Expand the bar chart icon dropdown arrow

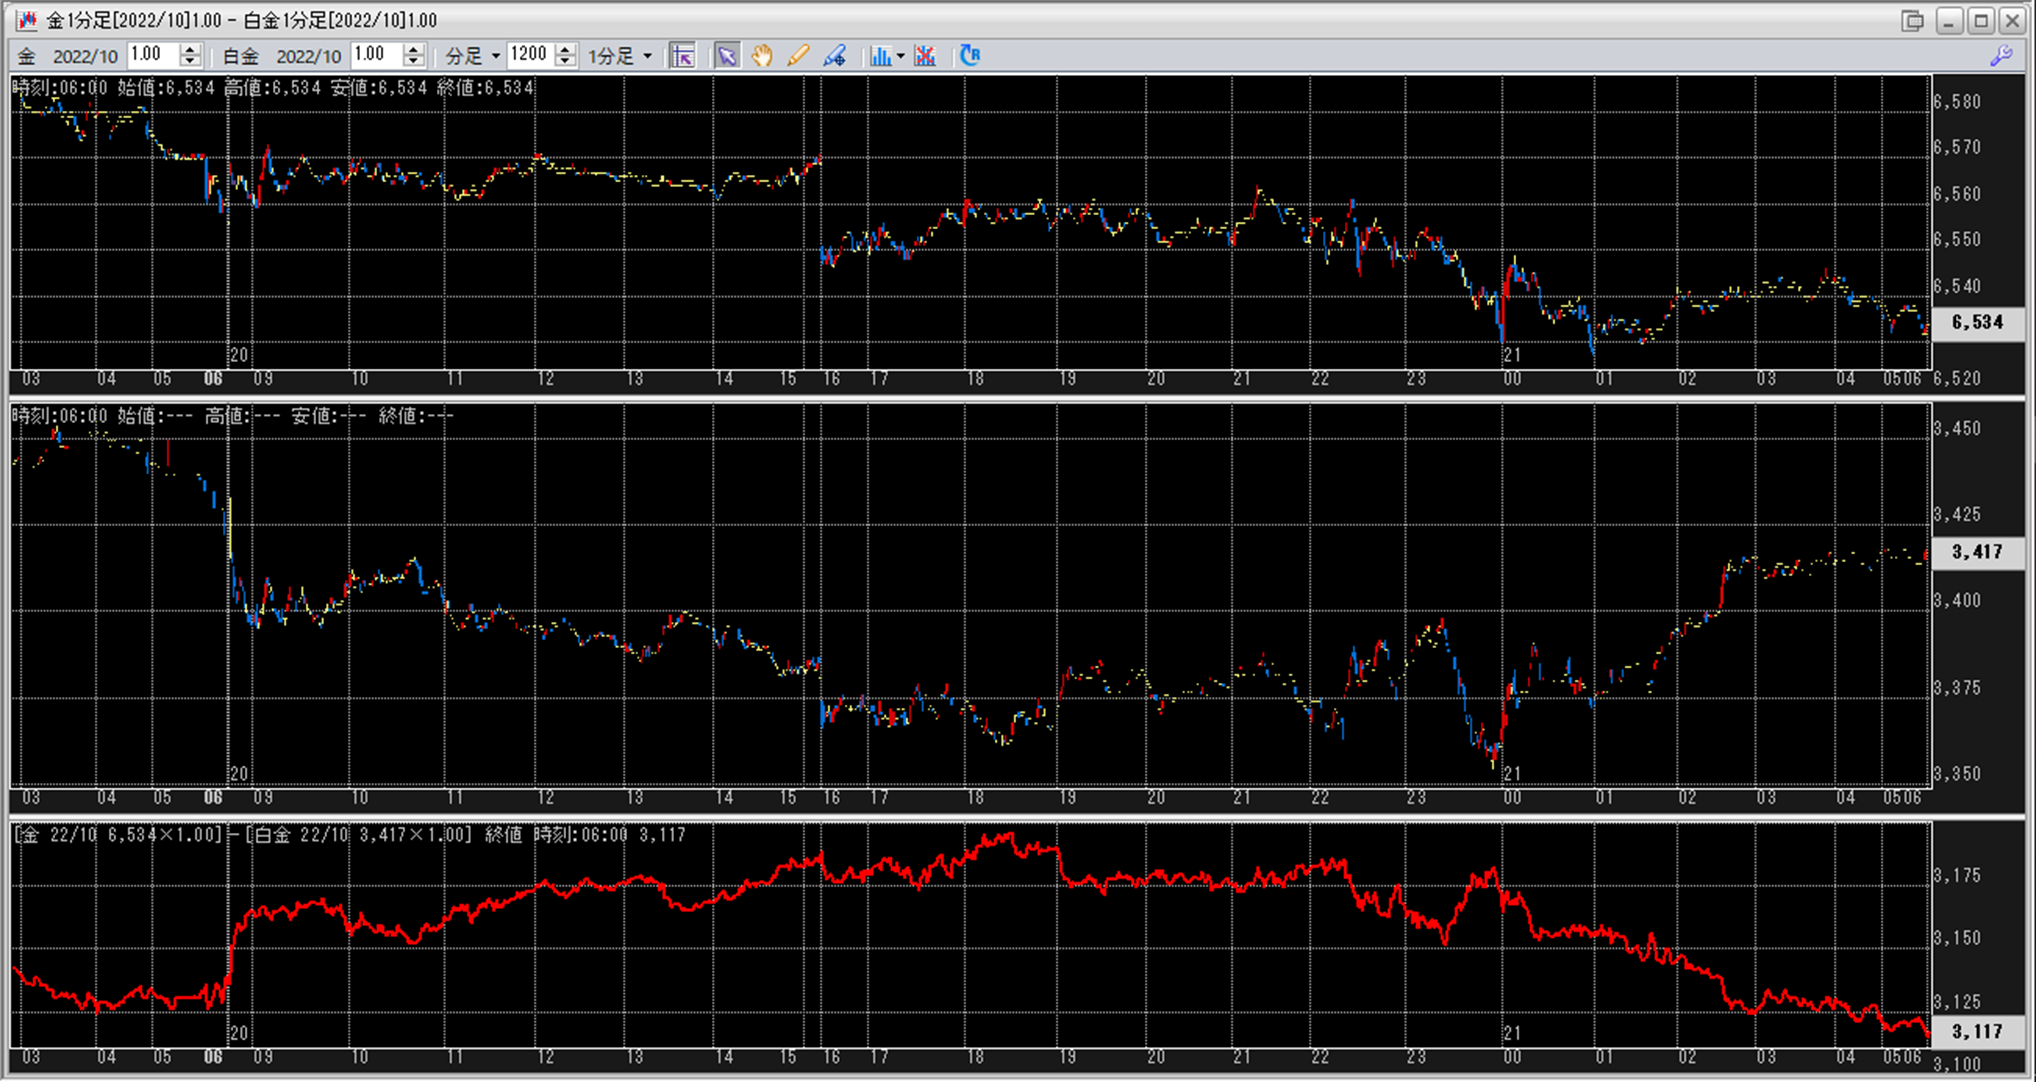point(901,56)
